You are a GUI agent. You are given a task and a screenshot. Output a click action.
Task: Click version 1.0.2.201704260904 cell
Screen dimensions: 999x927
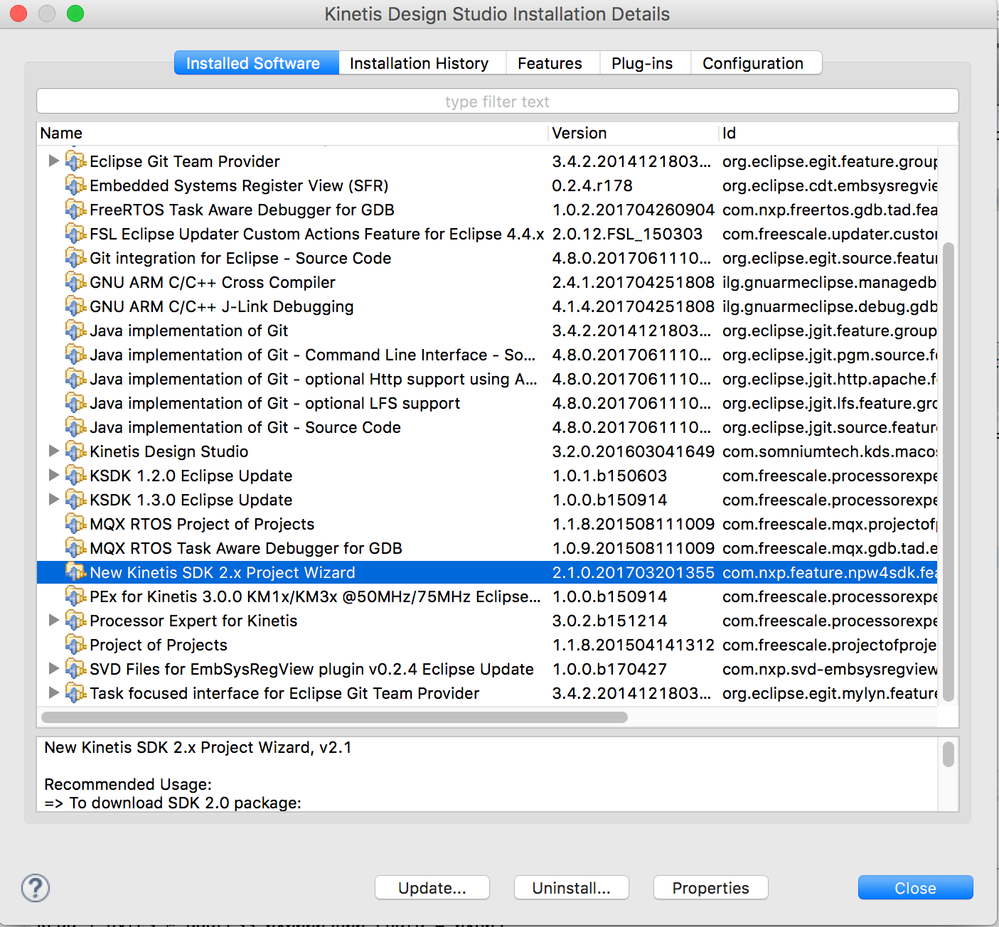pyautogui.click(x=633, y=210)
